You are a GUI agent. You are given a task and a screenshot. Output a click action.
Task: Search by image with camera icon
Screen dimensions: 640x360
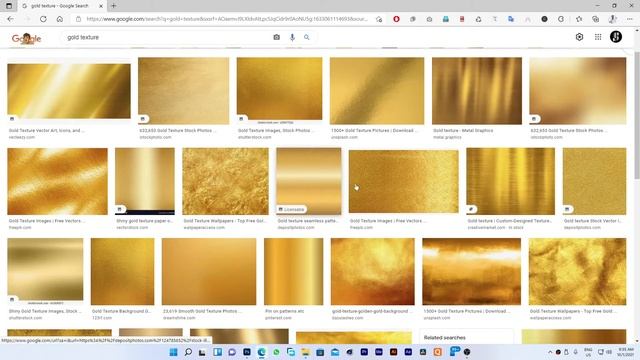pyautogui.click(x=276, y=37)
